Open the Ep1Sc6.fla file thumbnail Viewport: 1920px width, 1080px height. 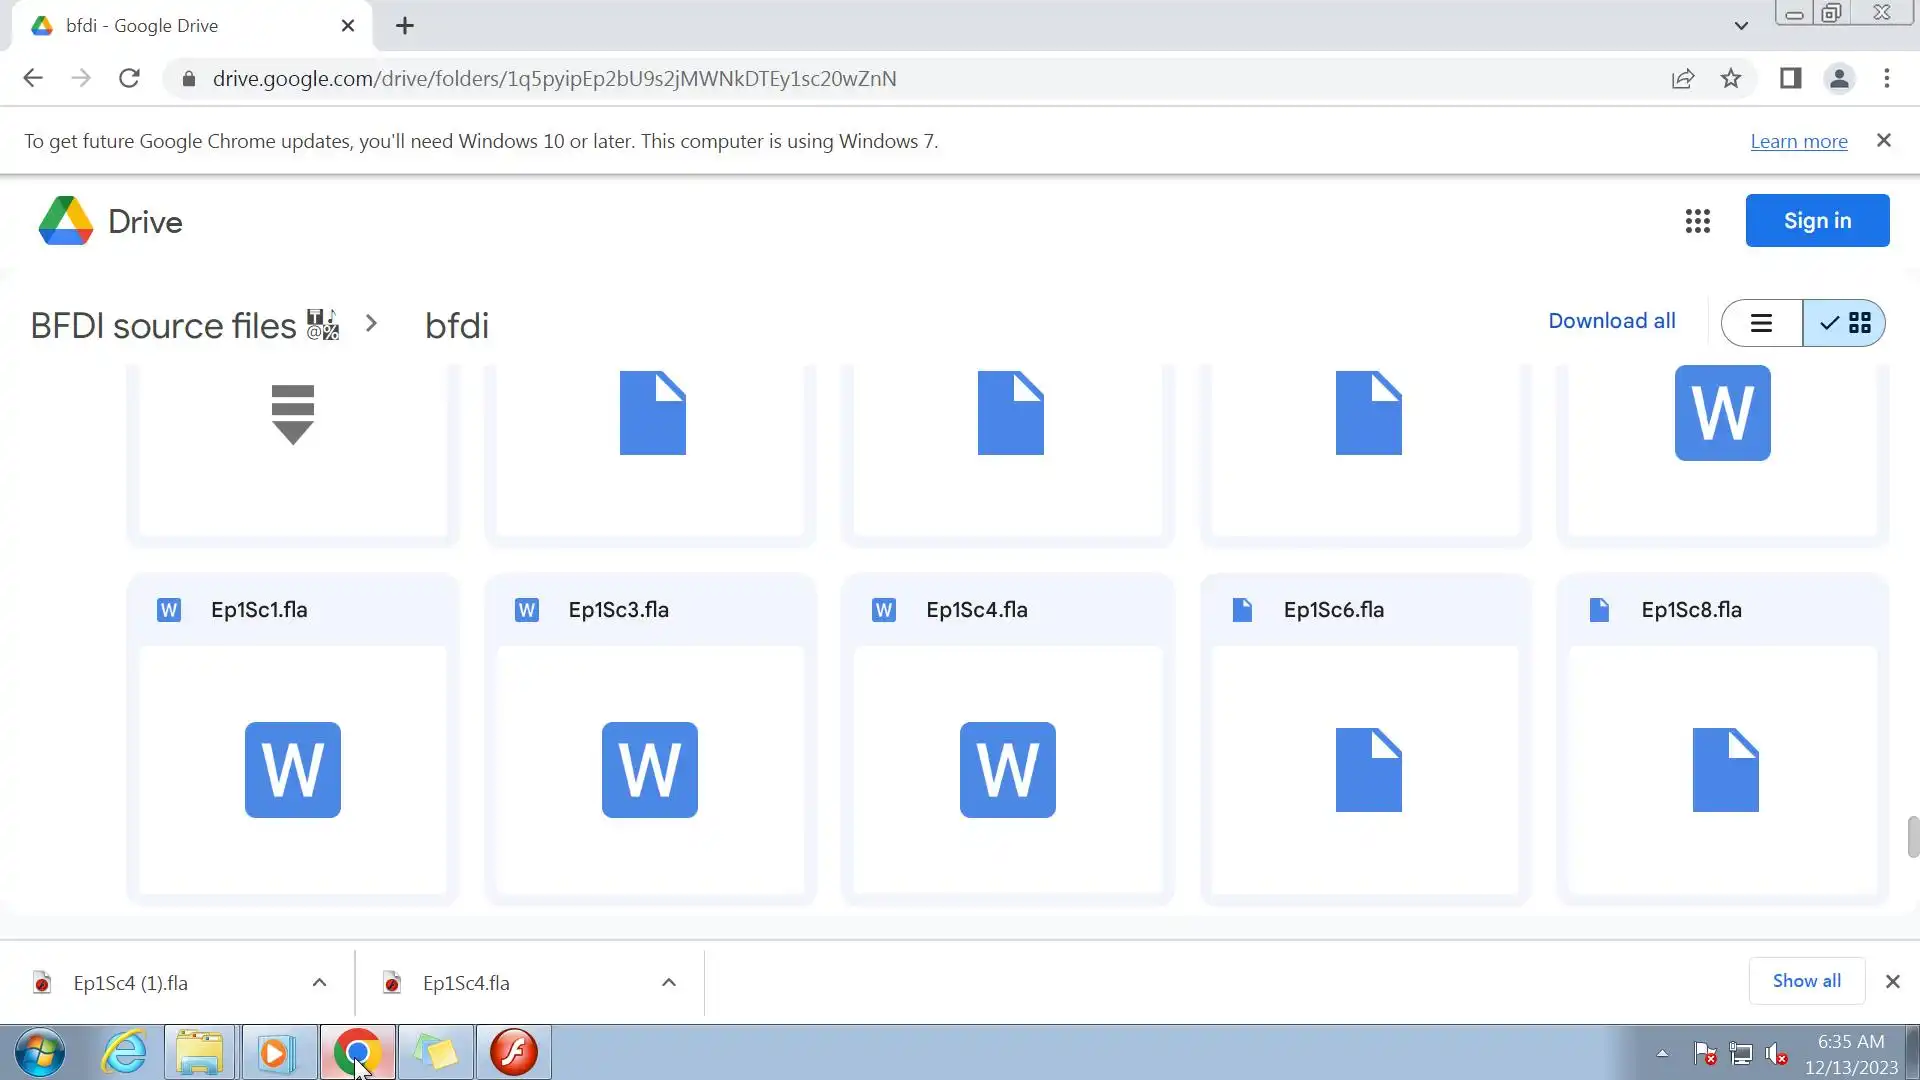(1366, 769)
